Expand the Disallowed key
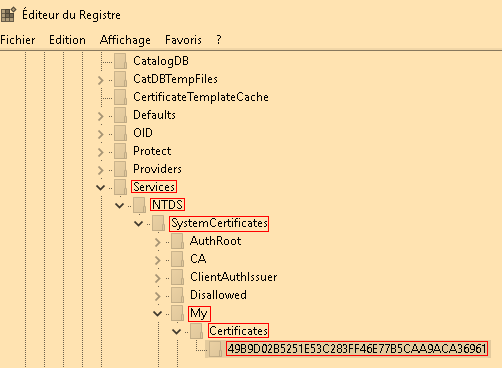The image size is (502, 368). point(158,296)
